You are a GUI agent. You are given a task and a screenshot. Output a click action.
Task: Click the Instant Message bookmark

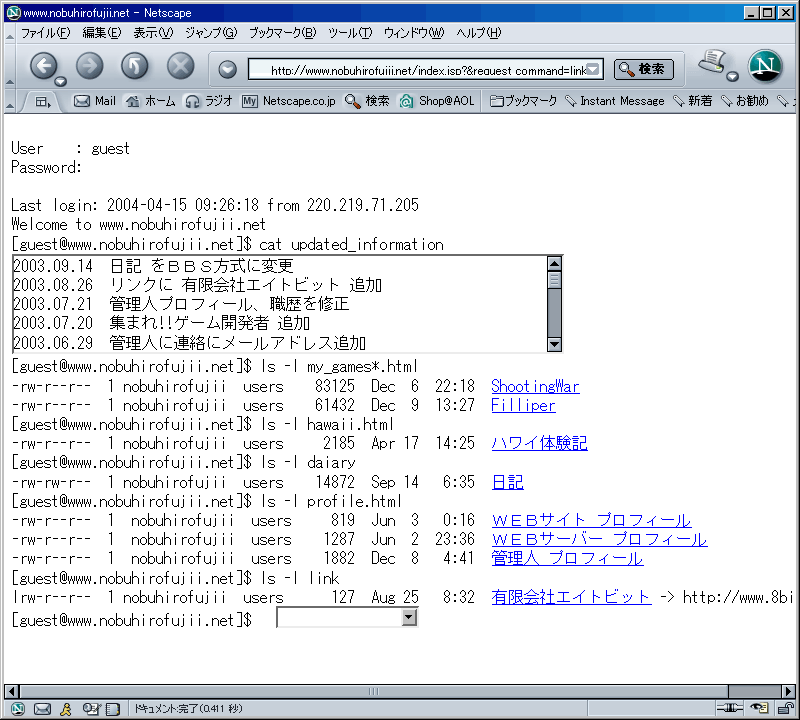click(x=615, y=101)
